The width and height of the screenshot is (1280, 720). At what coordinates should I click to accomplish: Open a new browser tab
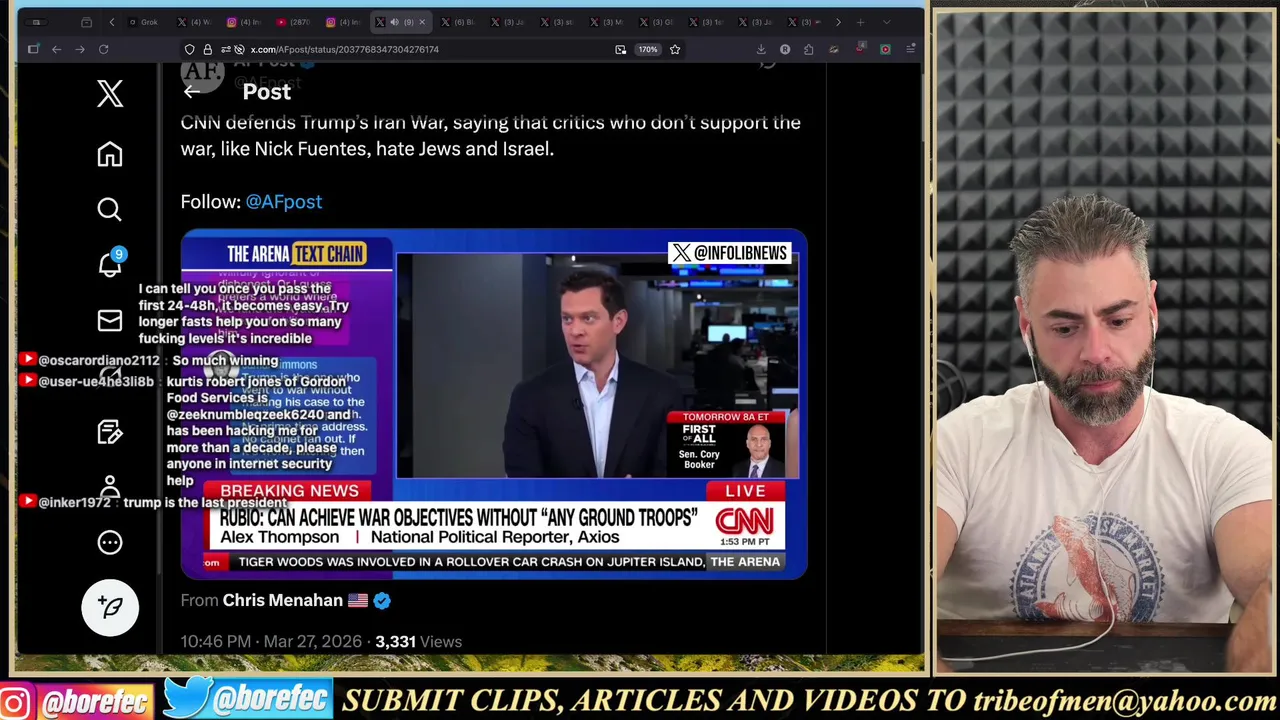tap(860, 22)
